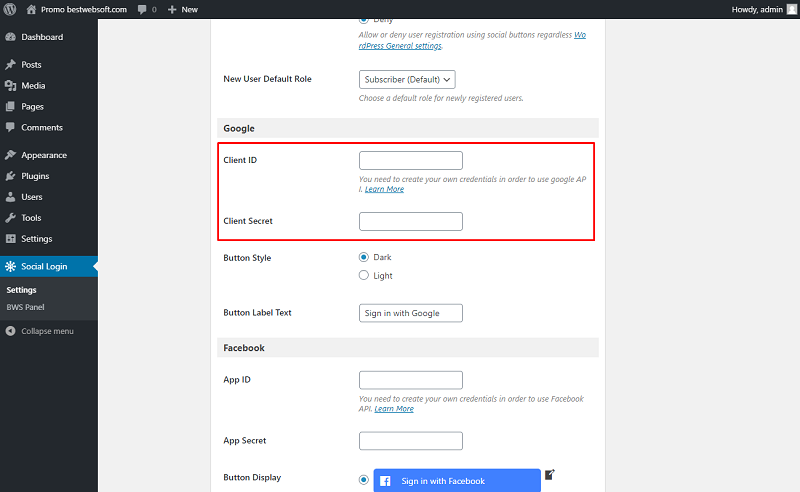Click the Button Display label
Screen dimensions: 800x492
[252, 477]
